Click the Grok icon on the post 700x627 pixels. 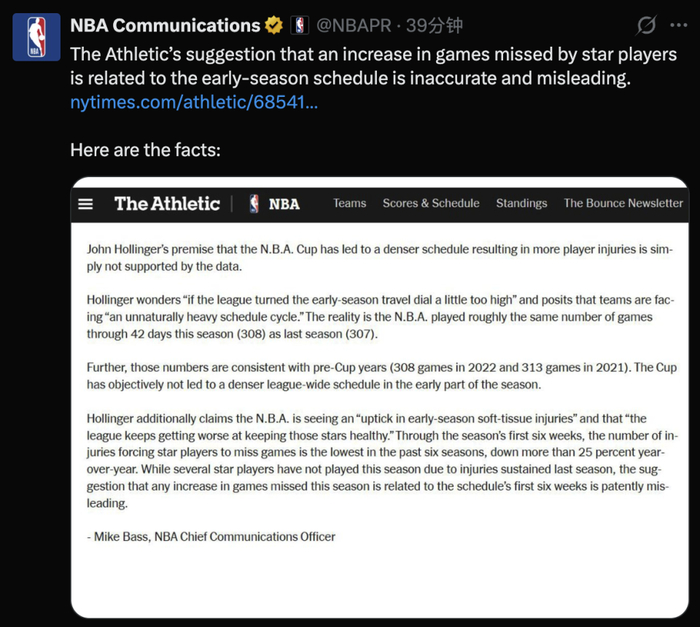(x=646, y=26)
